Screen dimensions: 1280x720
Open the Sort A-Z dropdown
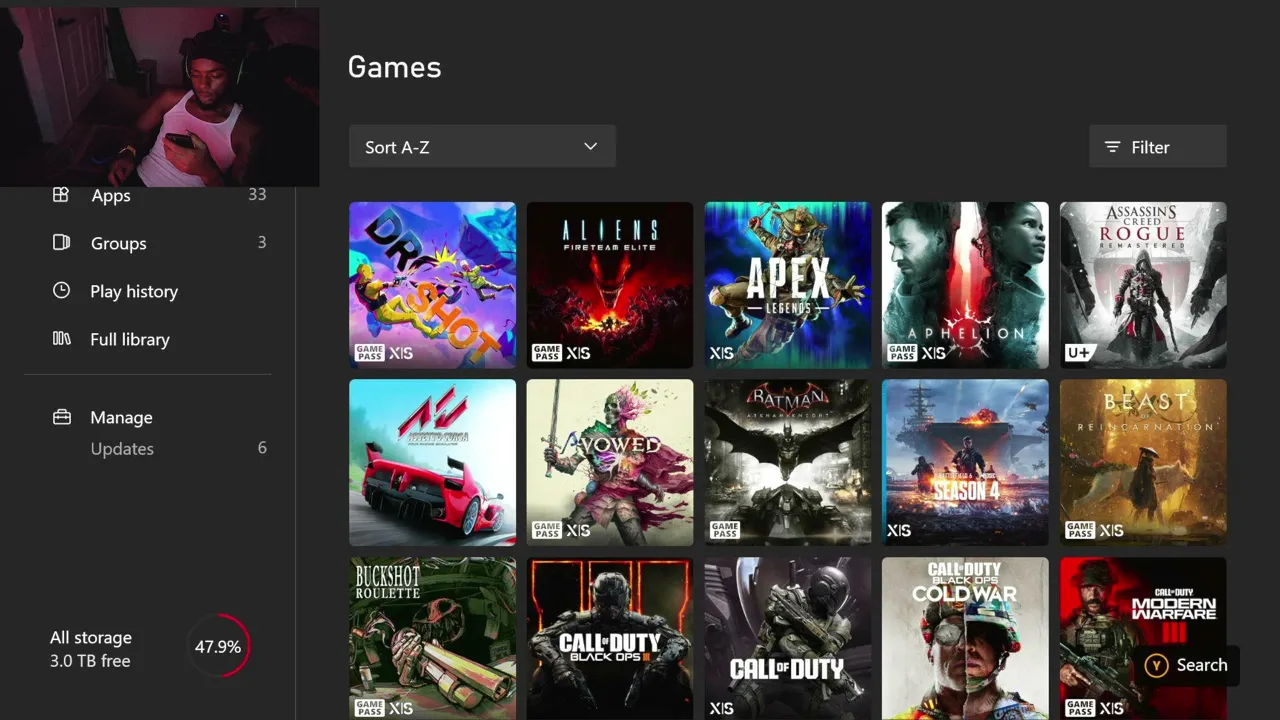click(x=482, y=147)
